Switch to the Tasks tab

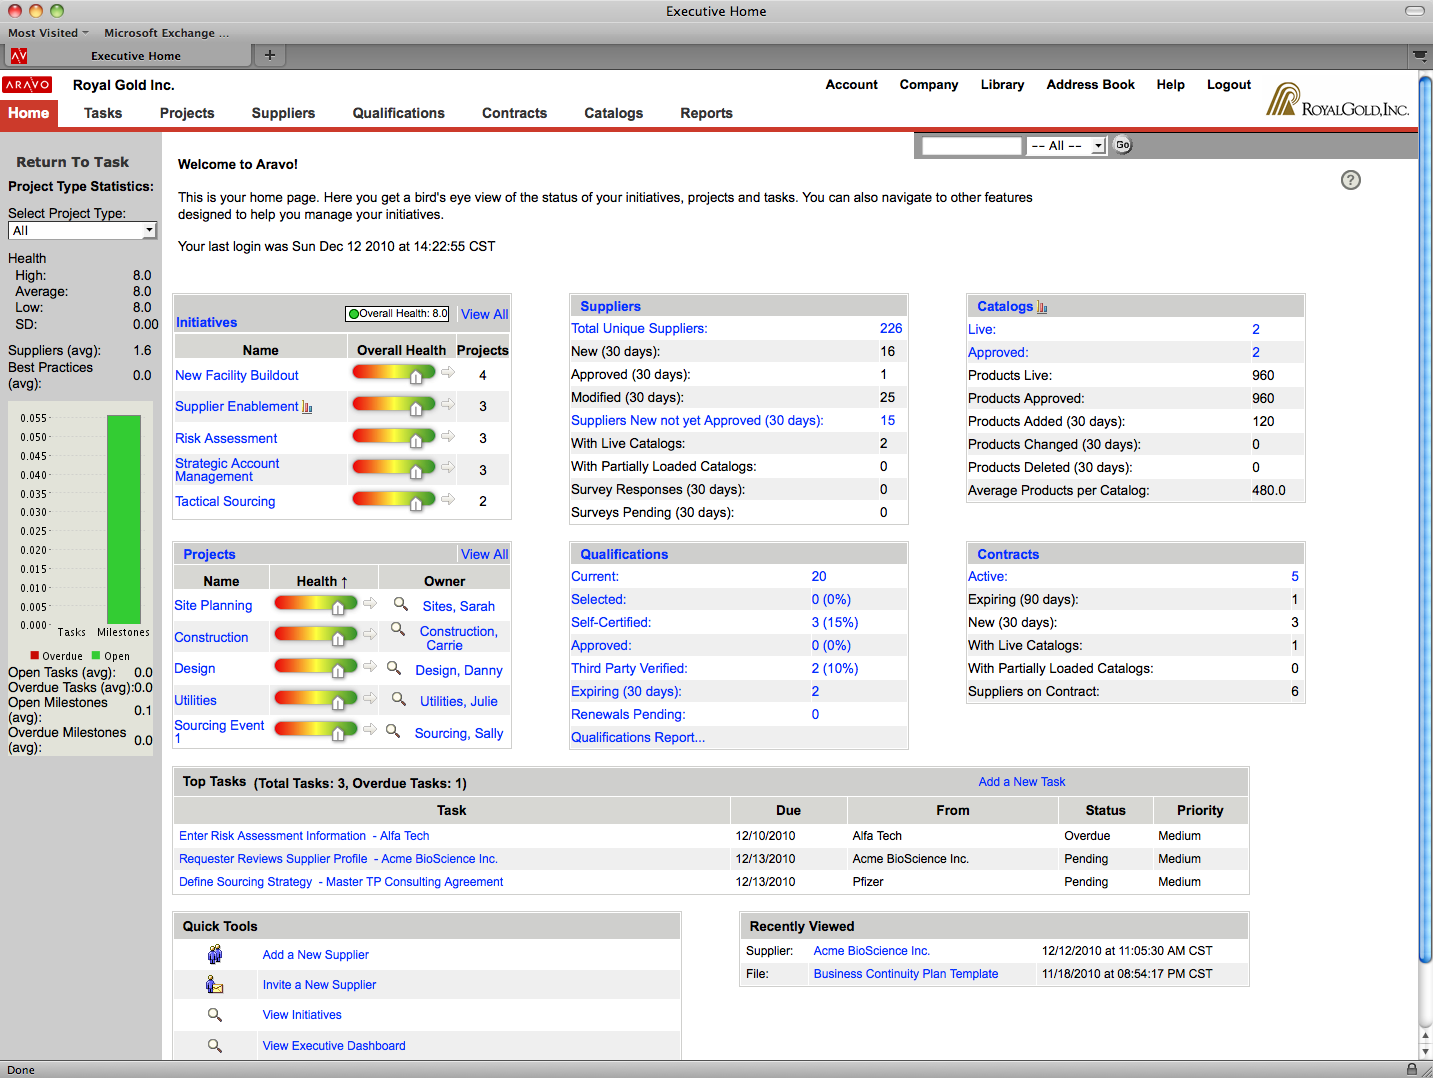coord(103,113)
